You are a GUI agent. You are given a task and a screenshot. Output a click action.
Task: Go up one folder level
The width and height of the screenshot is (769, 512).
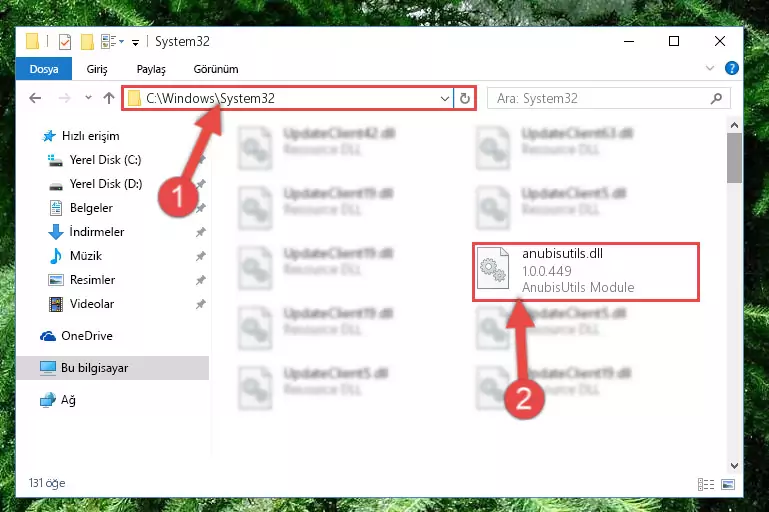click(x=109, y=98)
